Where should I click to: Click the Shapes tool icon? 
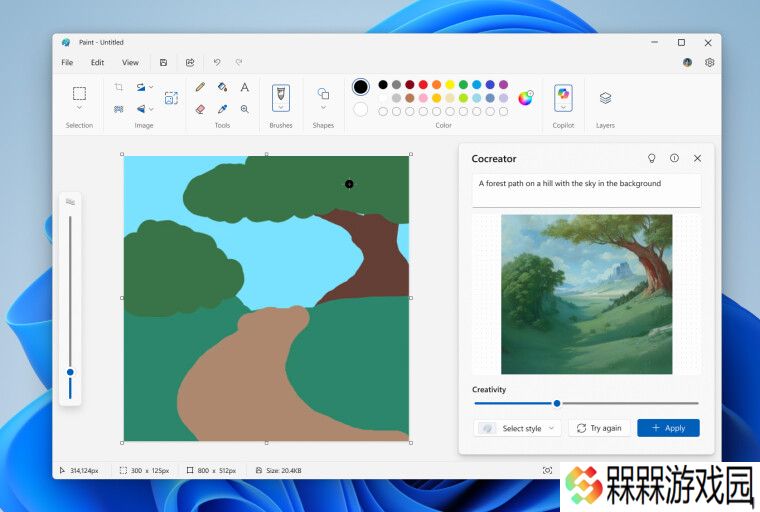pos(323,93)
